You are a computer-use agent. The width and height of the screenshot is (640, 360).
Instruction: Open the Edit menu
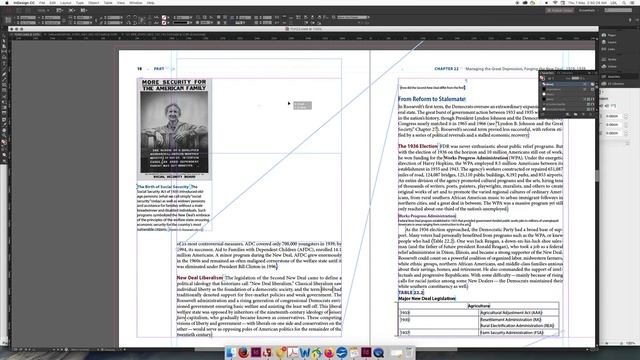point(53,3)
